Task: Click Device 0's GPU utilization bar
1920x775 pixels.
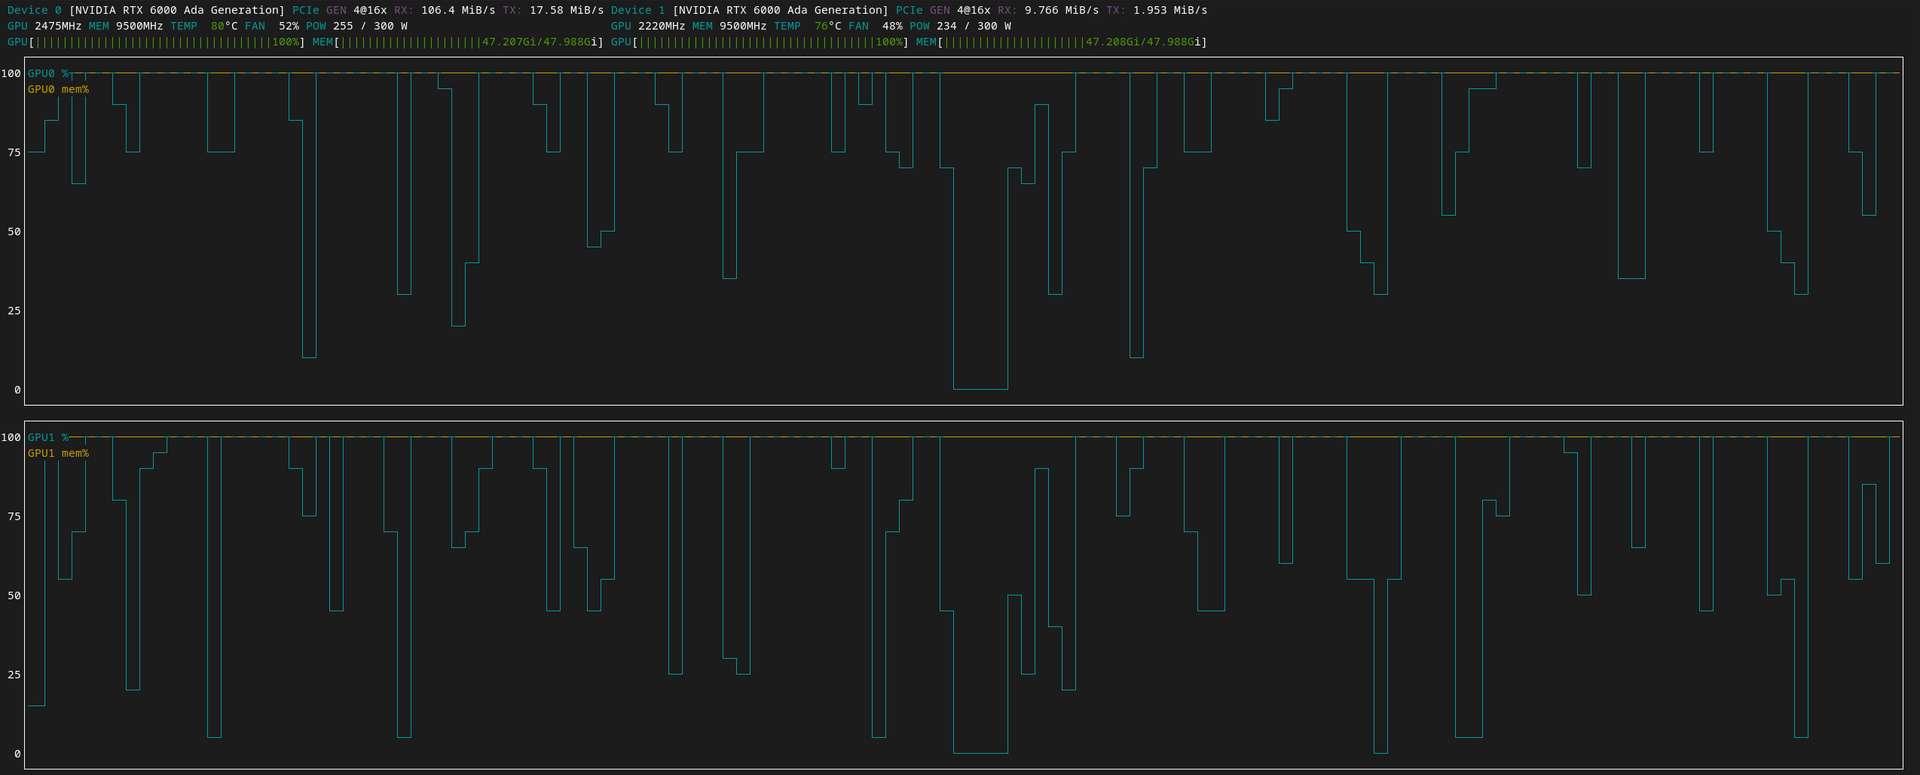Action: (156, 42)
